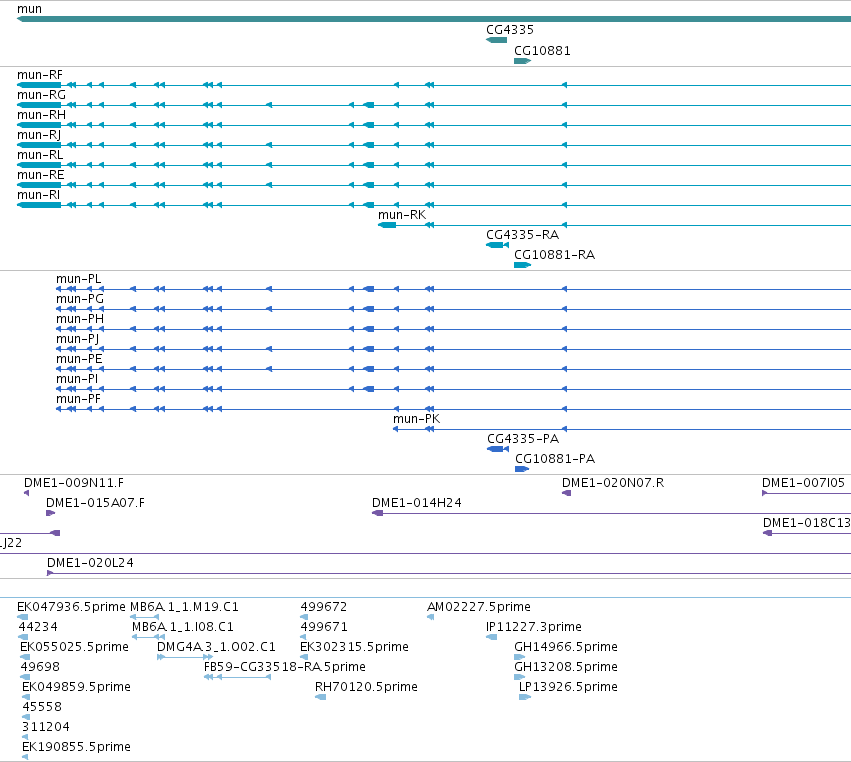The image size is (851, 762).
Task: Click the DME1-020L24 clone label
Action: click(x=90, y=563)
